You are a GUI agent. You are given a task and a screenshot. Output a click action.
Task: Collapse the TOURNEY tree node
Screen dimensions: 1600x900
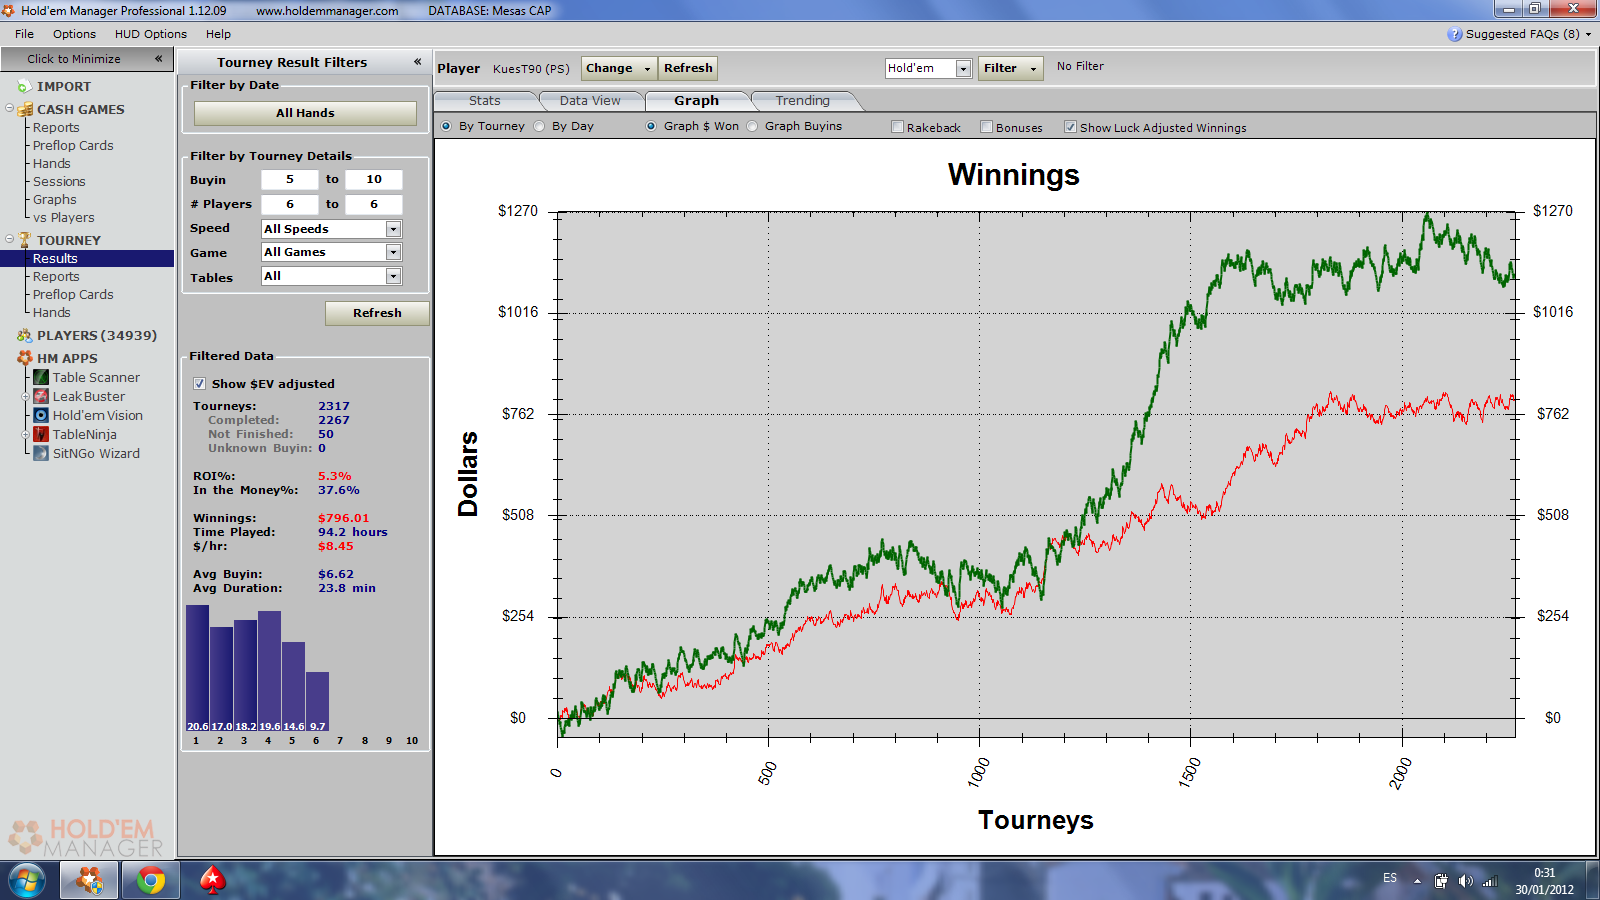coord(9,239)
